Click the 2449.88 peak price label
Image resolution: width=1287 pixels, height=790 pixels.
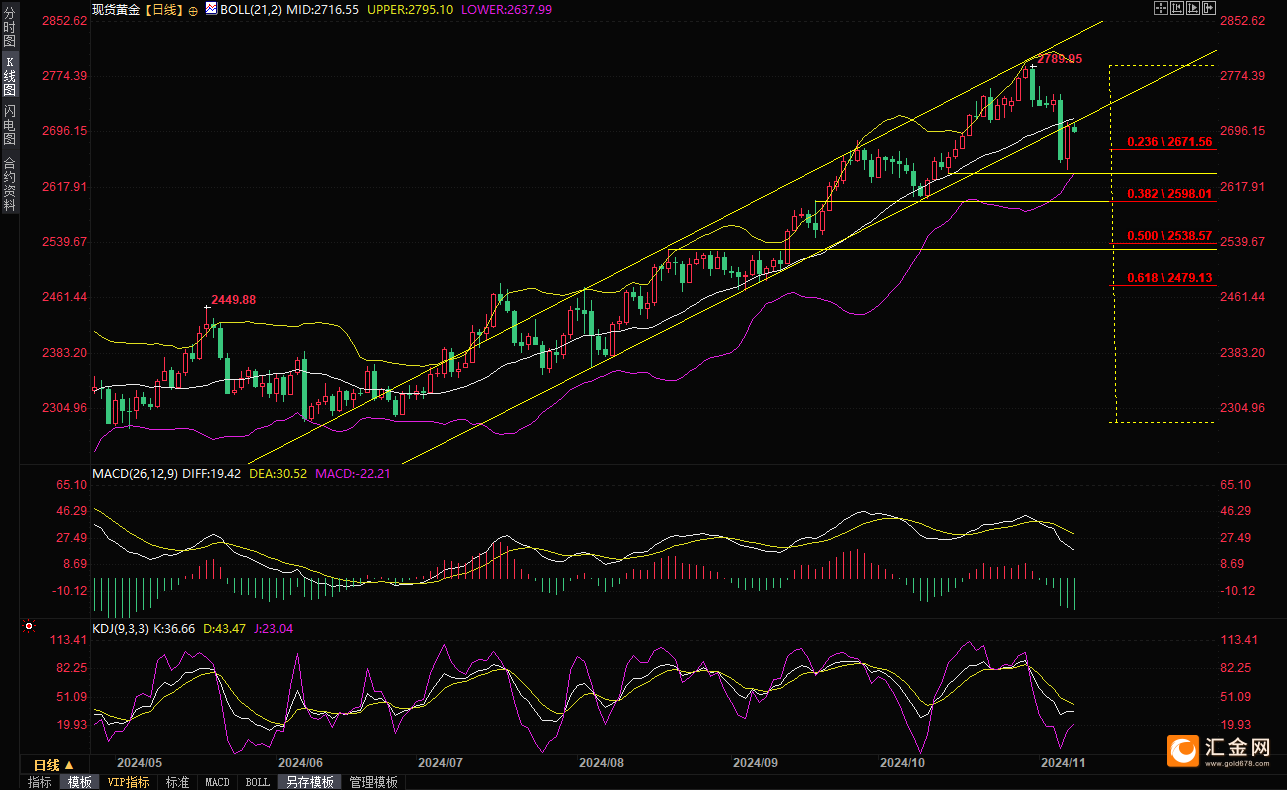(x=233, y=299)
